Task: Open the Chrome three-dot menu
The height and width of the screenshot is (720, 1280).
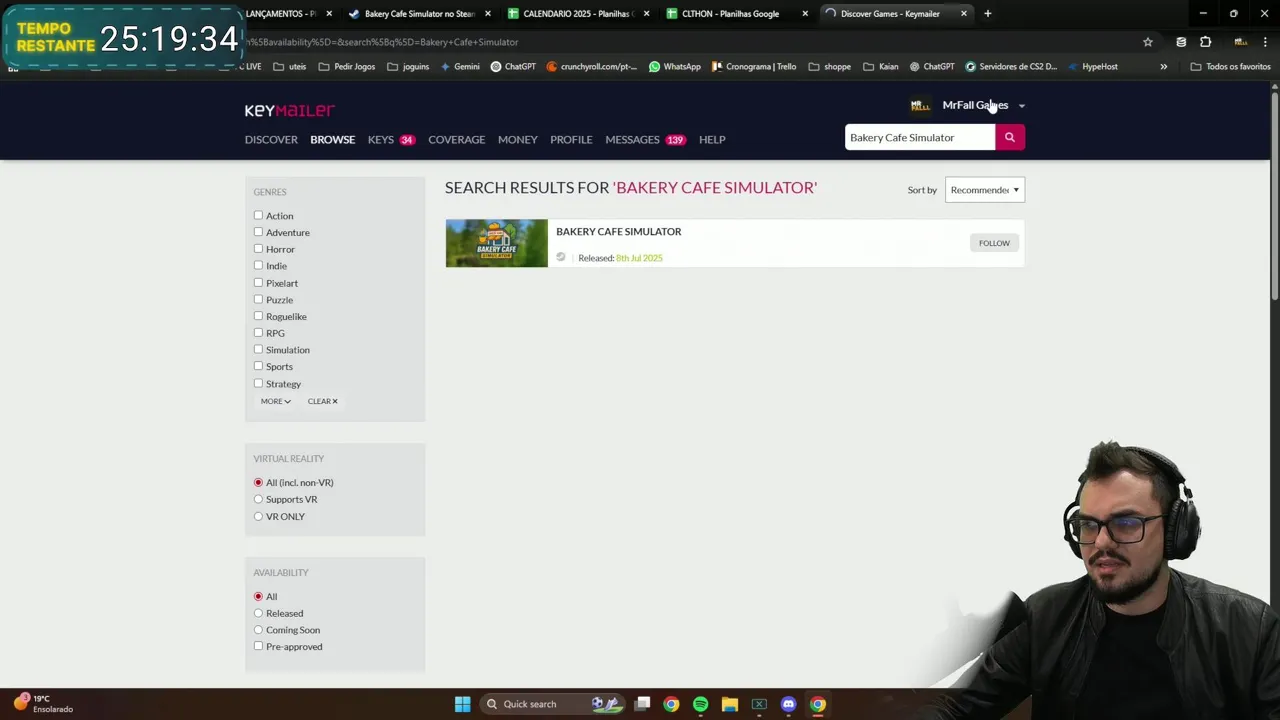Action: (x=1267, y=42)
